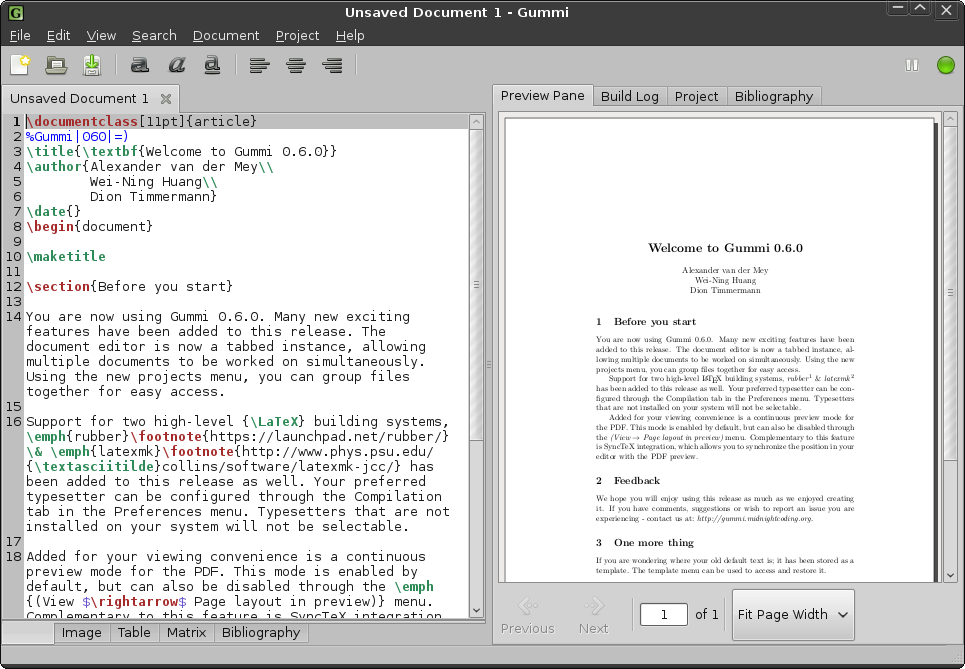Open the Document menu
The height and width of the screenshot is (669, 965).
click(x=225, y=35)
